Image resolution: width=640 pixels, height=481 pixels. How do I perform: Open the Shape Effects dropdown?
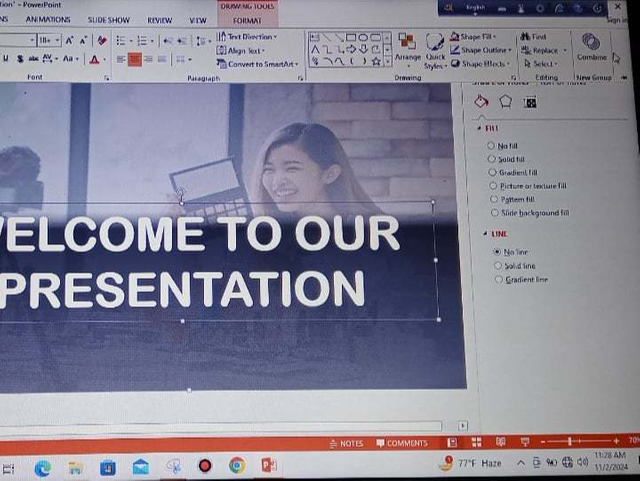480,64
